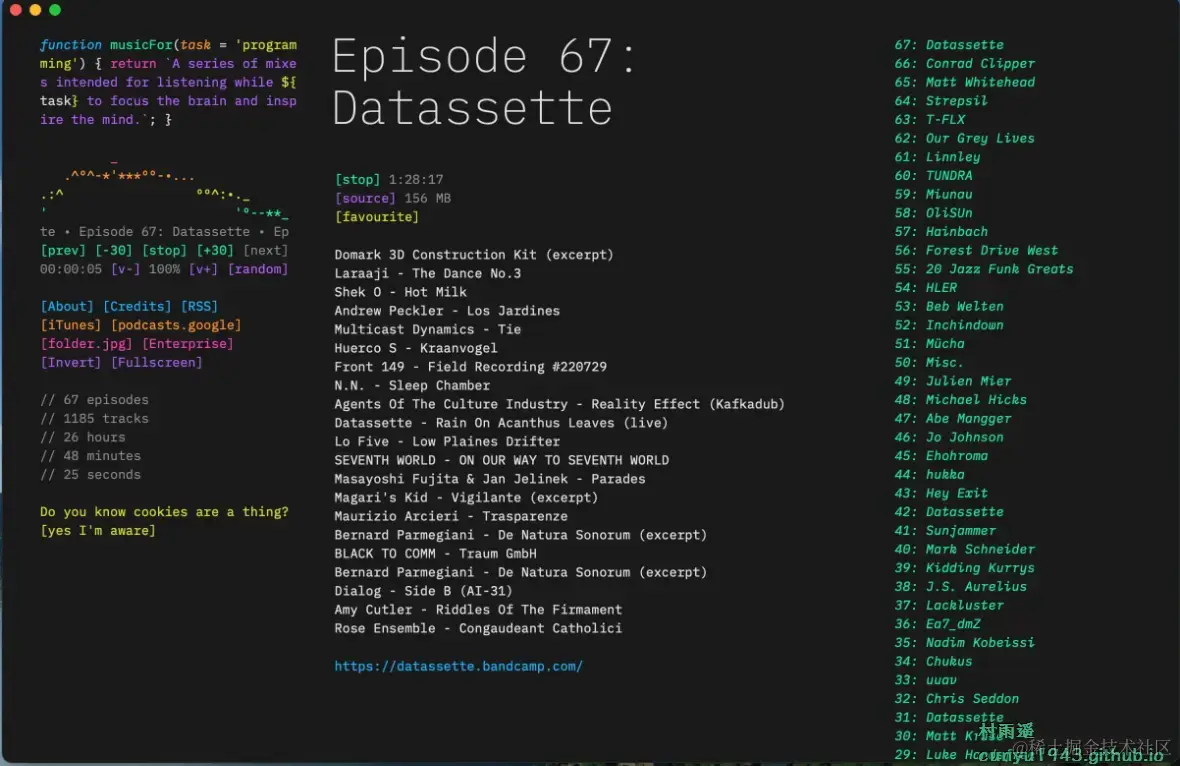Select episode 54: HLER
This screenshot has width=1180, height=766.
[926, 287]
